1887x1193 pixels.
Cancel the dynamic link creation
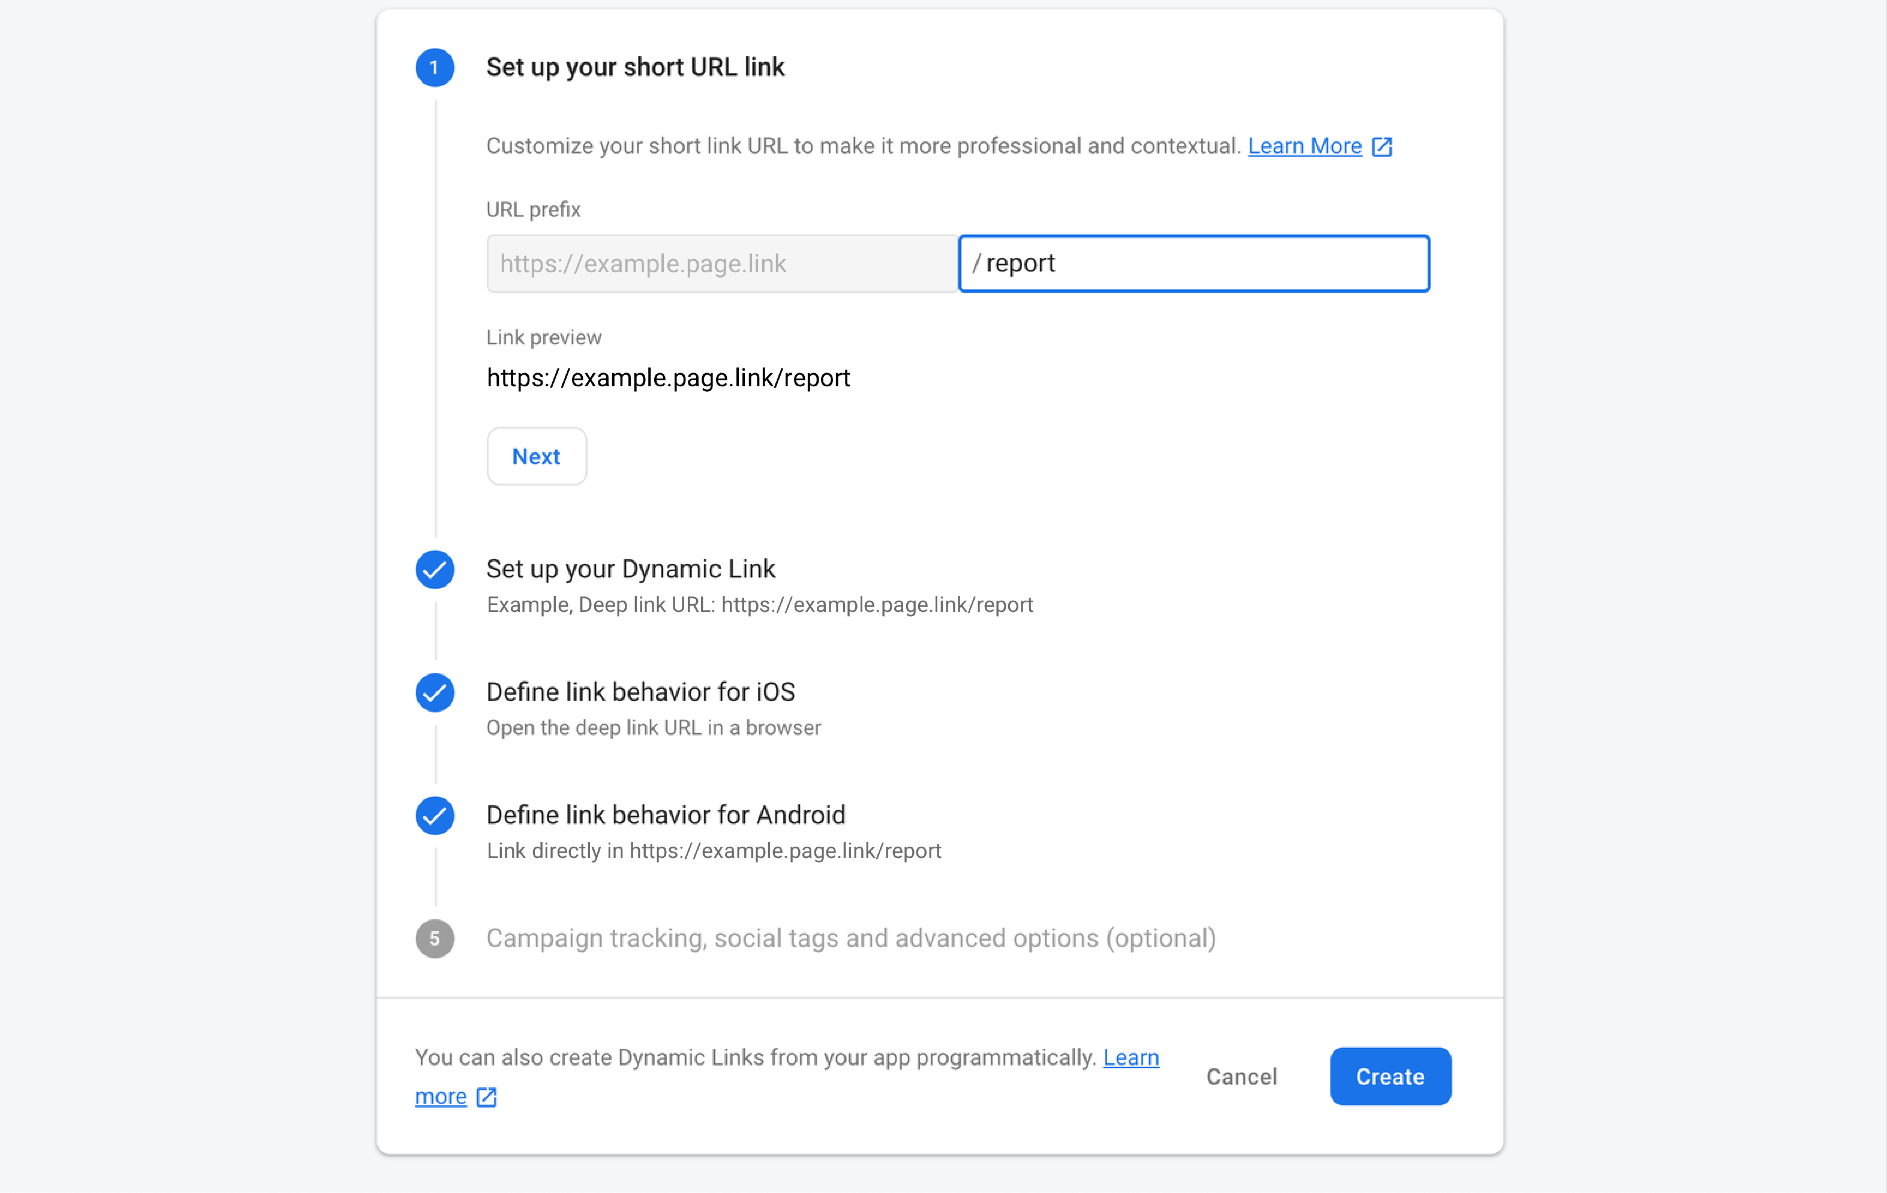[1241, 1077]
